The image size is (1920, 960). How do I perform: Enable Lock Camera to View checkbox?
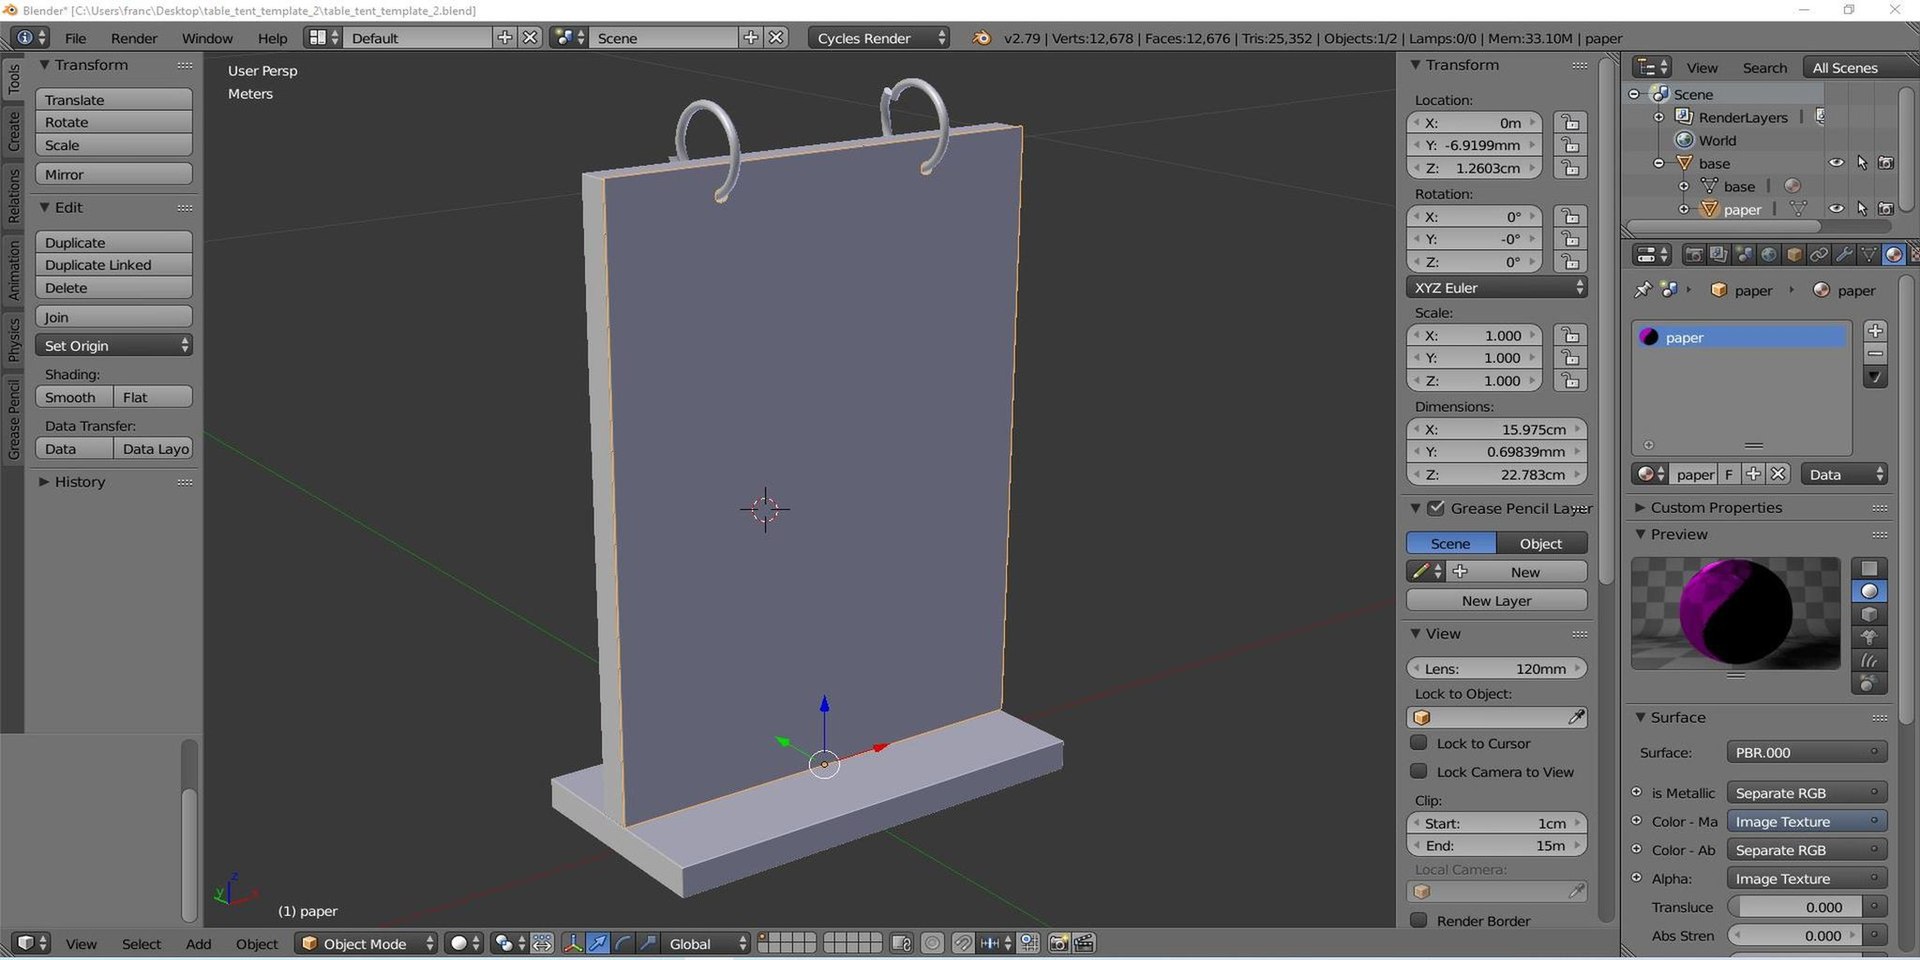(1418, 771)
